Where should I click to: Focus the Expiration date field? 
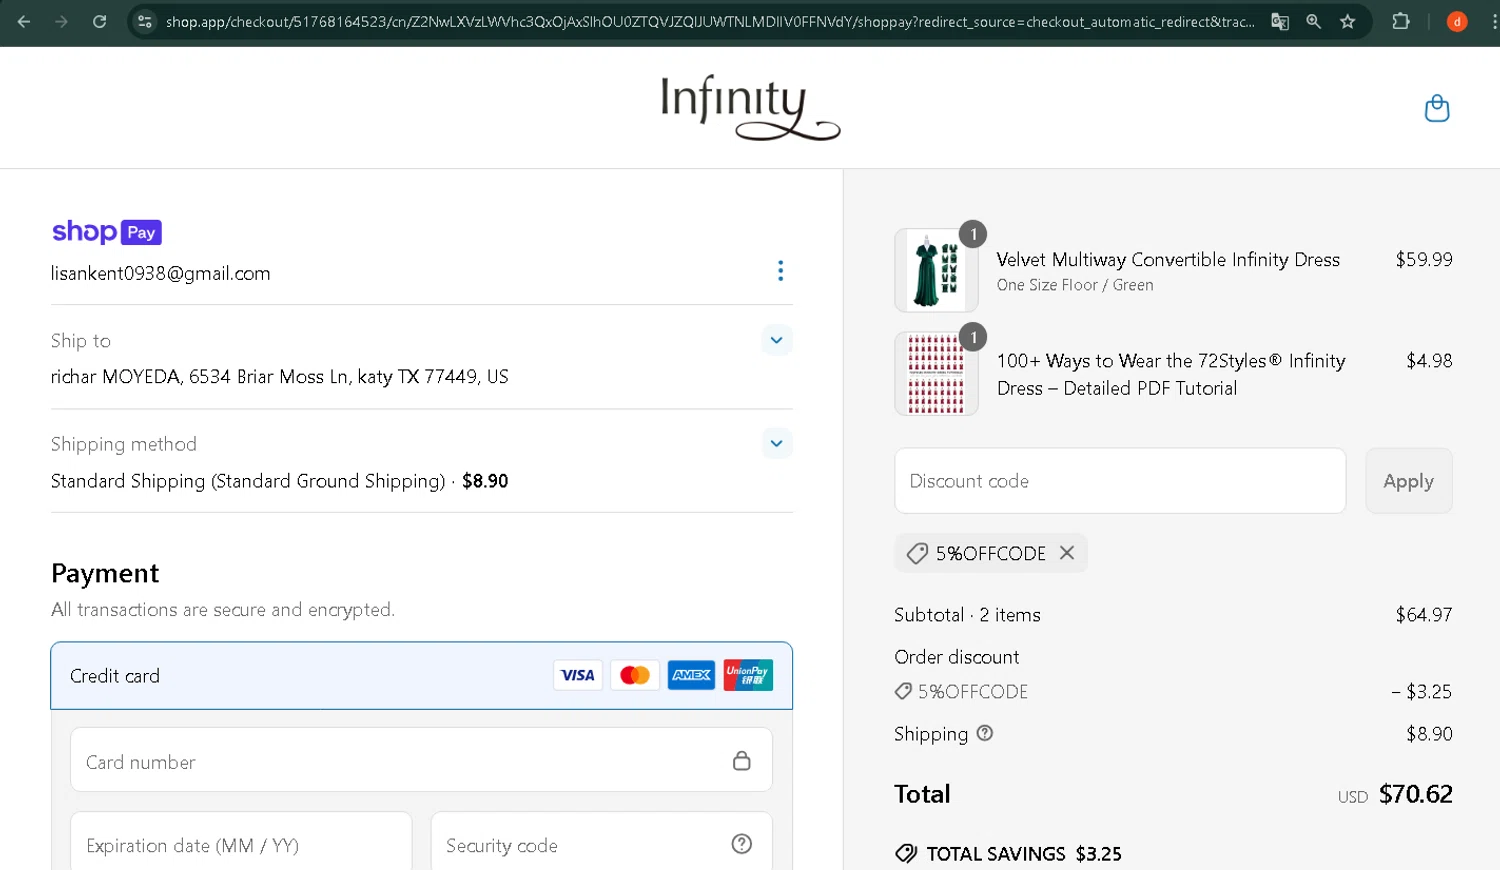tap(241, 842)
